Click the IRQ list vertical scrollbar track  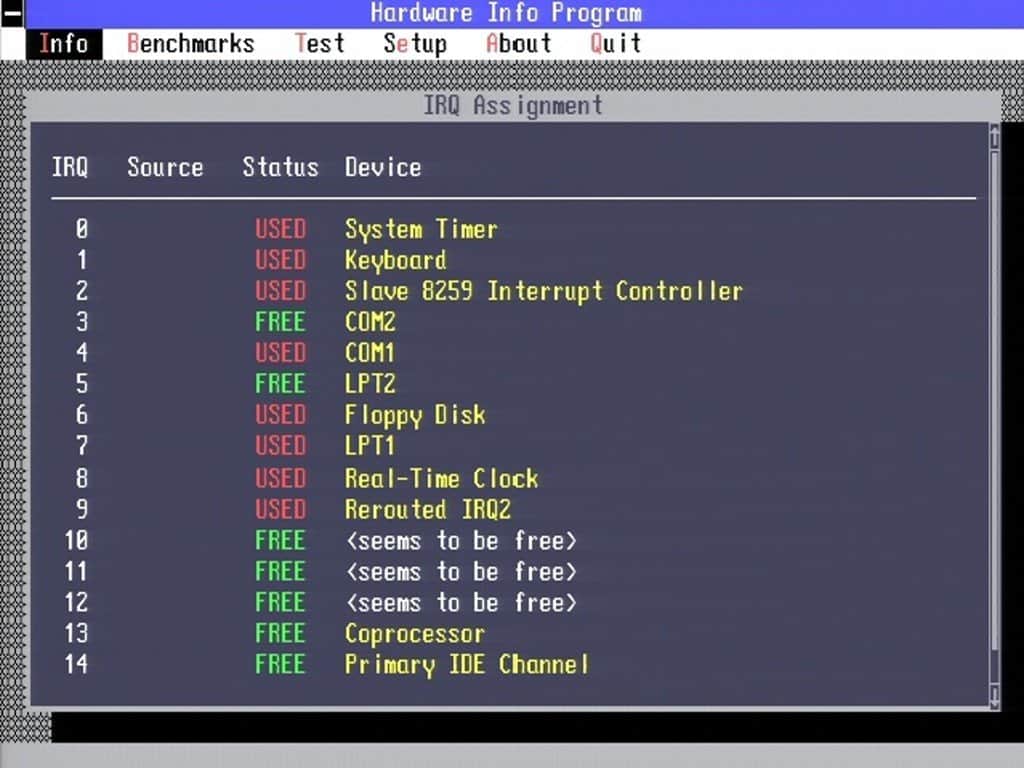point(994,417)
